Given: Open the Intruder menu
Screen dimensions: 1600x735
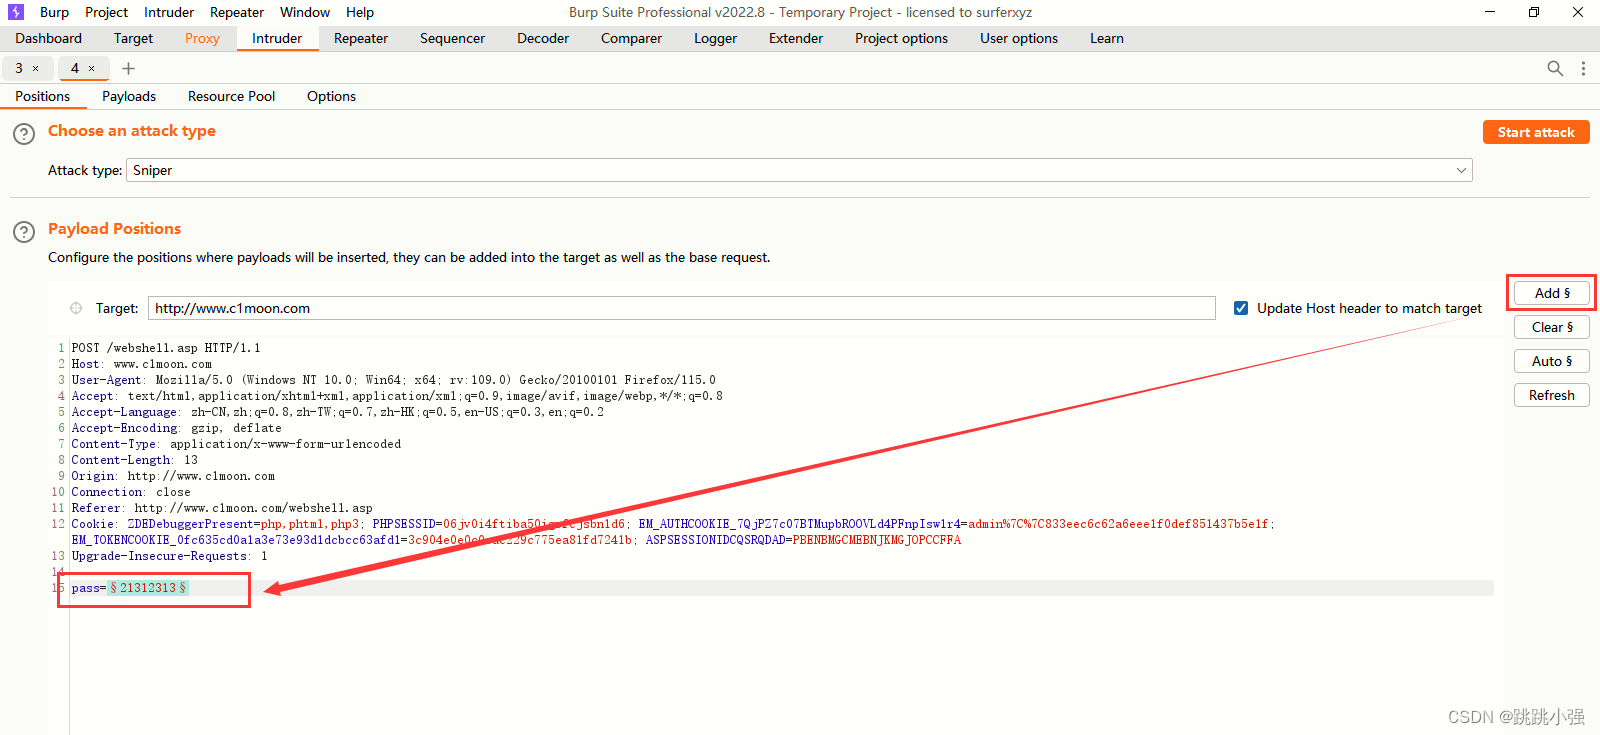Looking at the screenshot, I should pos(169,12).
